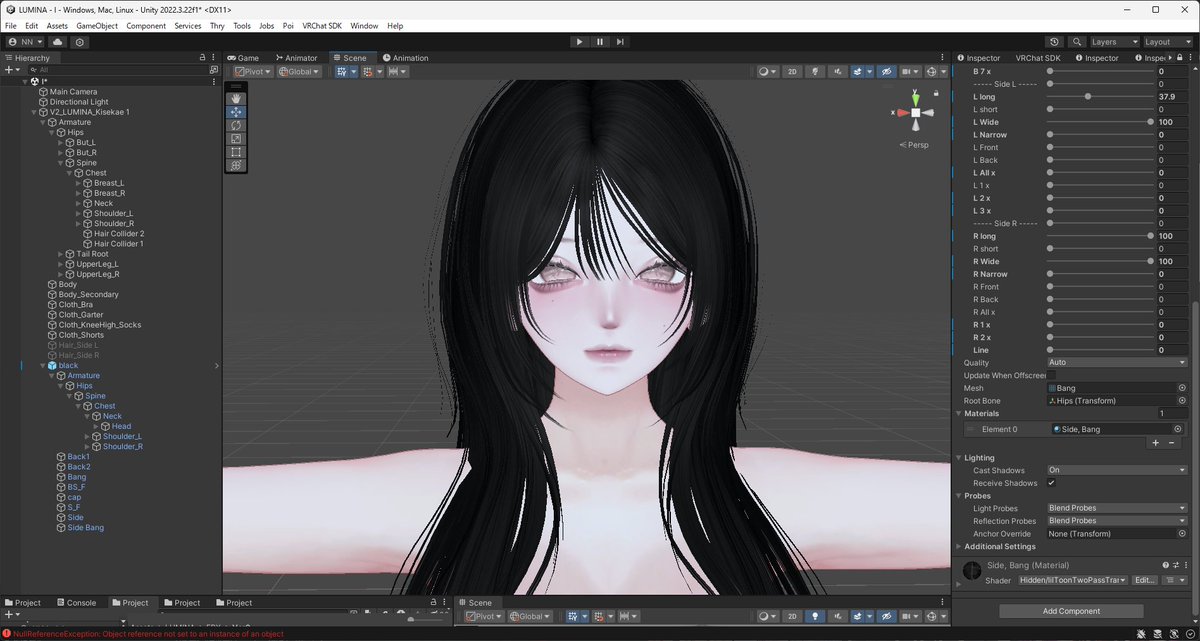
Task: Open the cloud services icon
Action: 58,42
